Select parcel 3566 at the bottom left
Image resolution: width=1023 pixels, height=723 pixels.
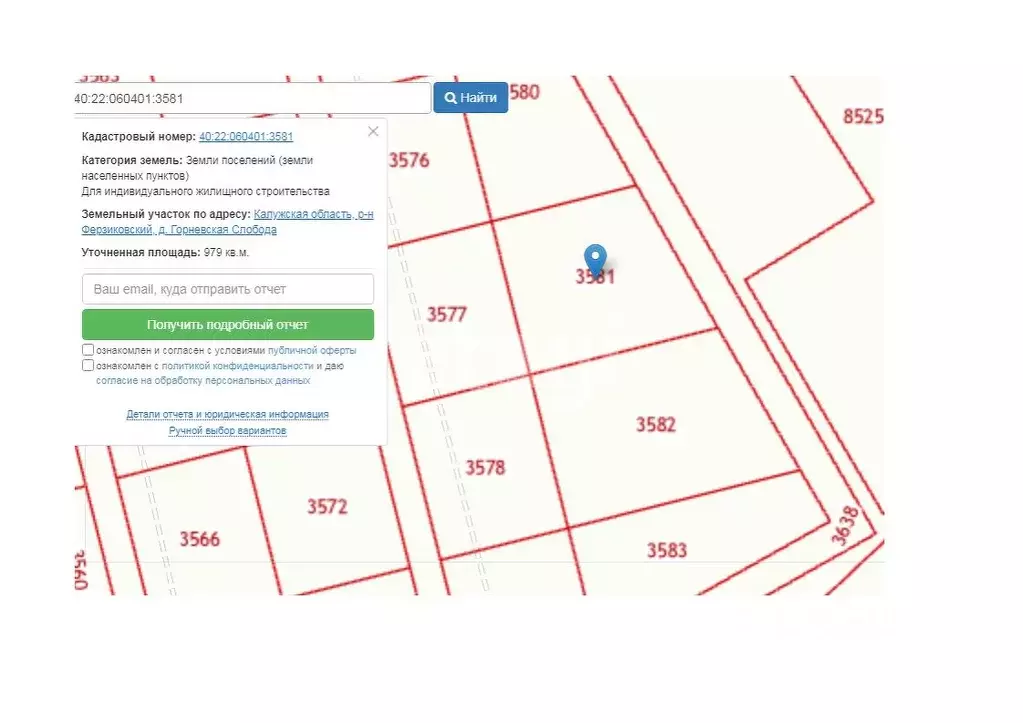click(x=200, y=538)
